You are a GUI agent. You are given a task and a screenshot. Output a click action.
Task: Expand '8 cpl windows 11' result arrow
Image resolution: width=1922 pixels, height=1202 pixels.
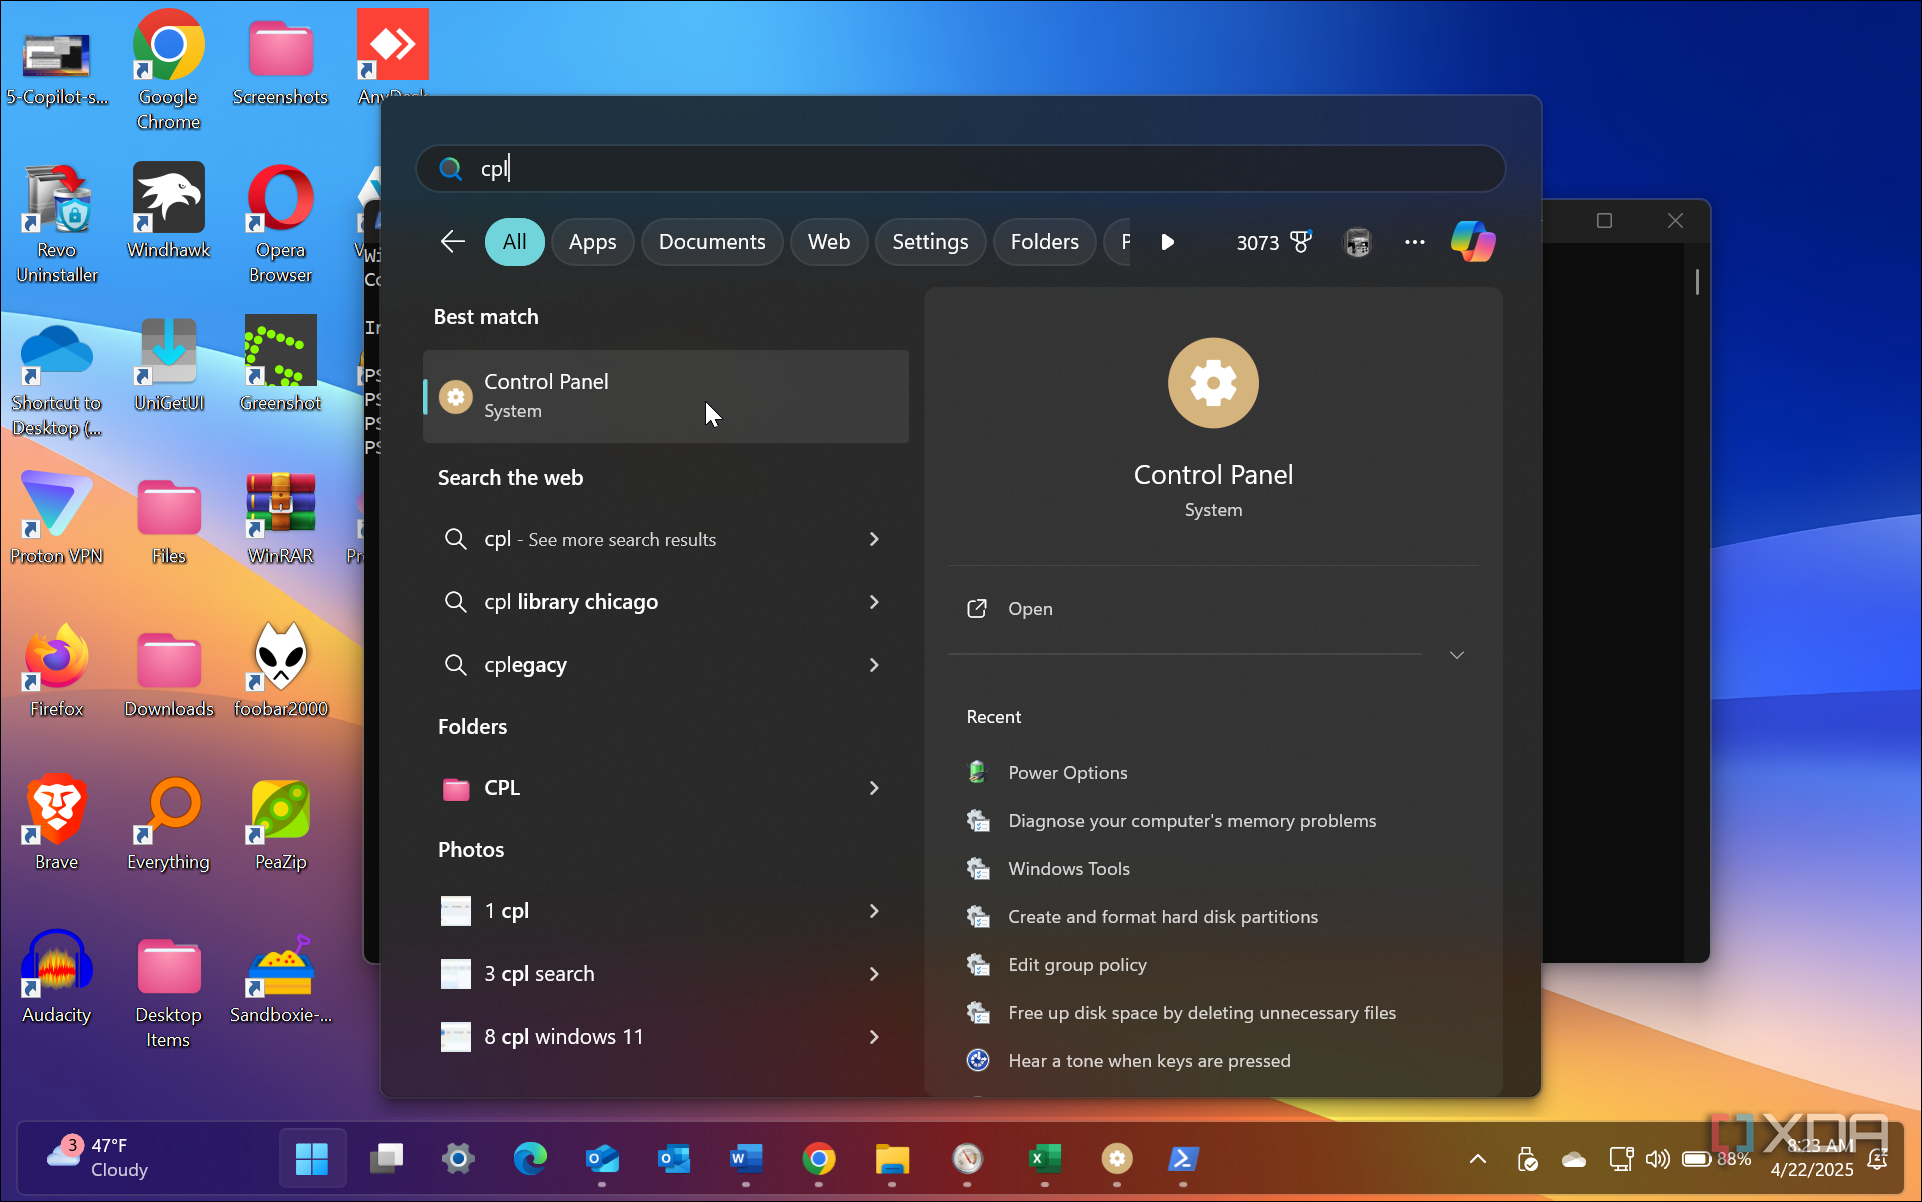[874, 1037]
